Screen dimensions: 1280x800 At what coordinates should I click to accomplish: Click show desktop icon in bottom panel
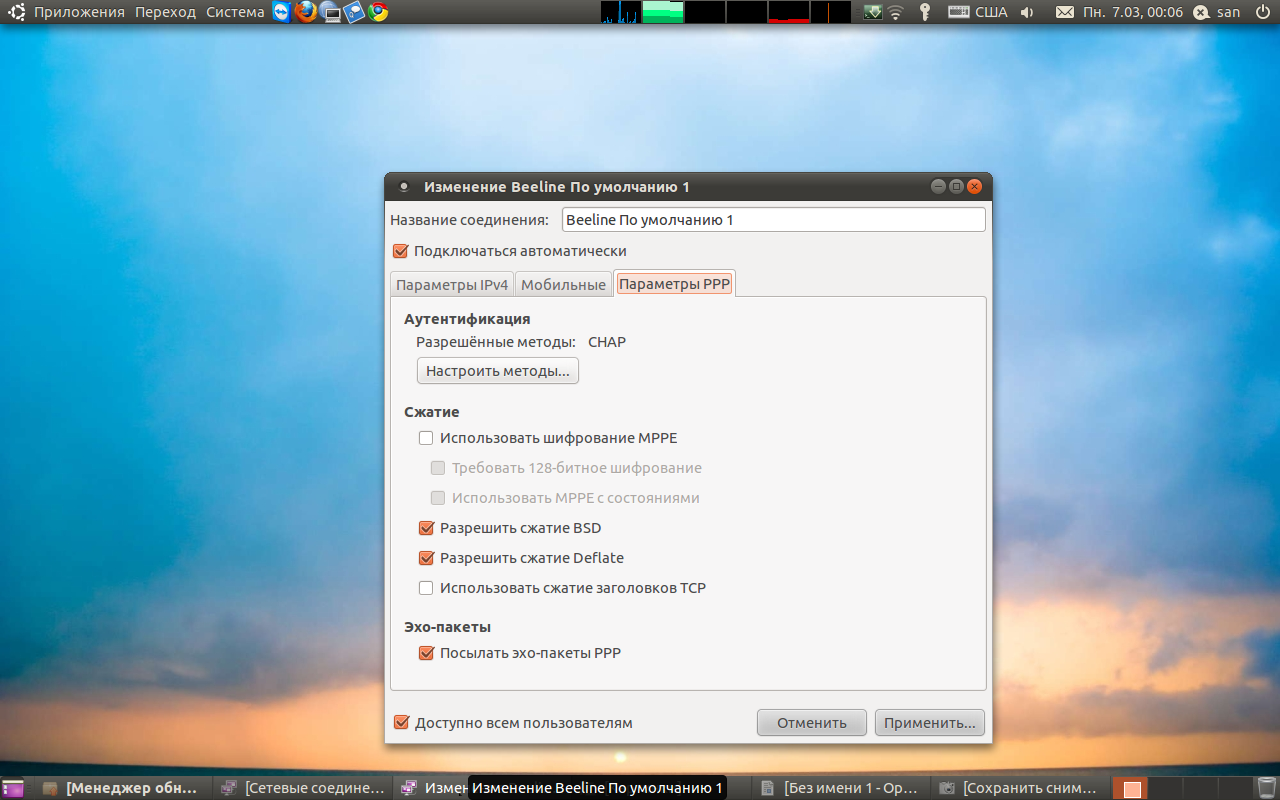point(13,788)
